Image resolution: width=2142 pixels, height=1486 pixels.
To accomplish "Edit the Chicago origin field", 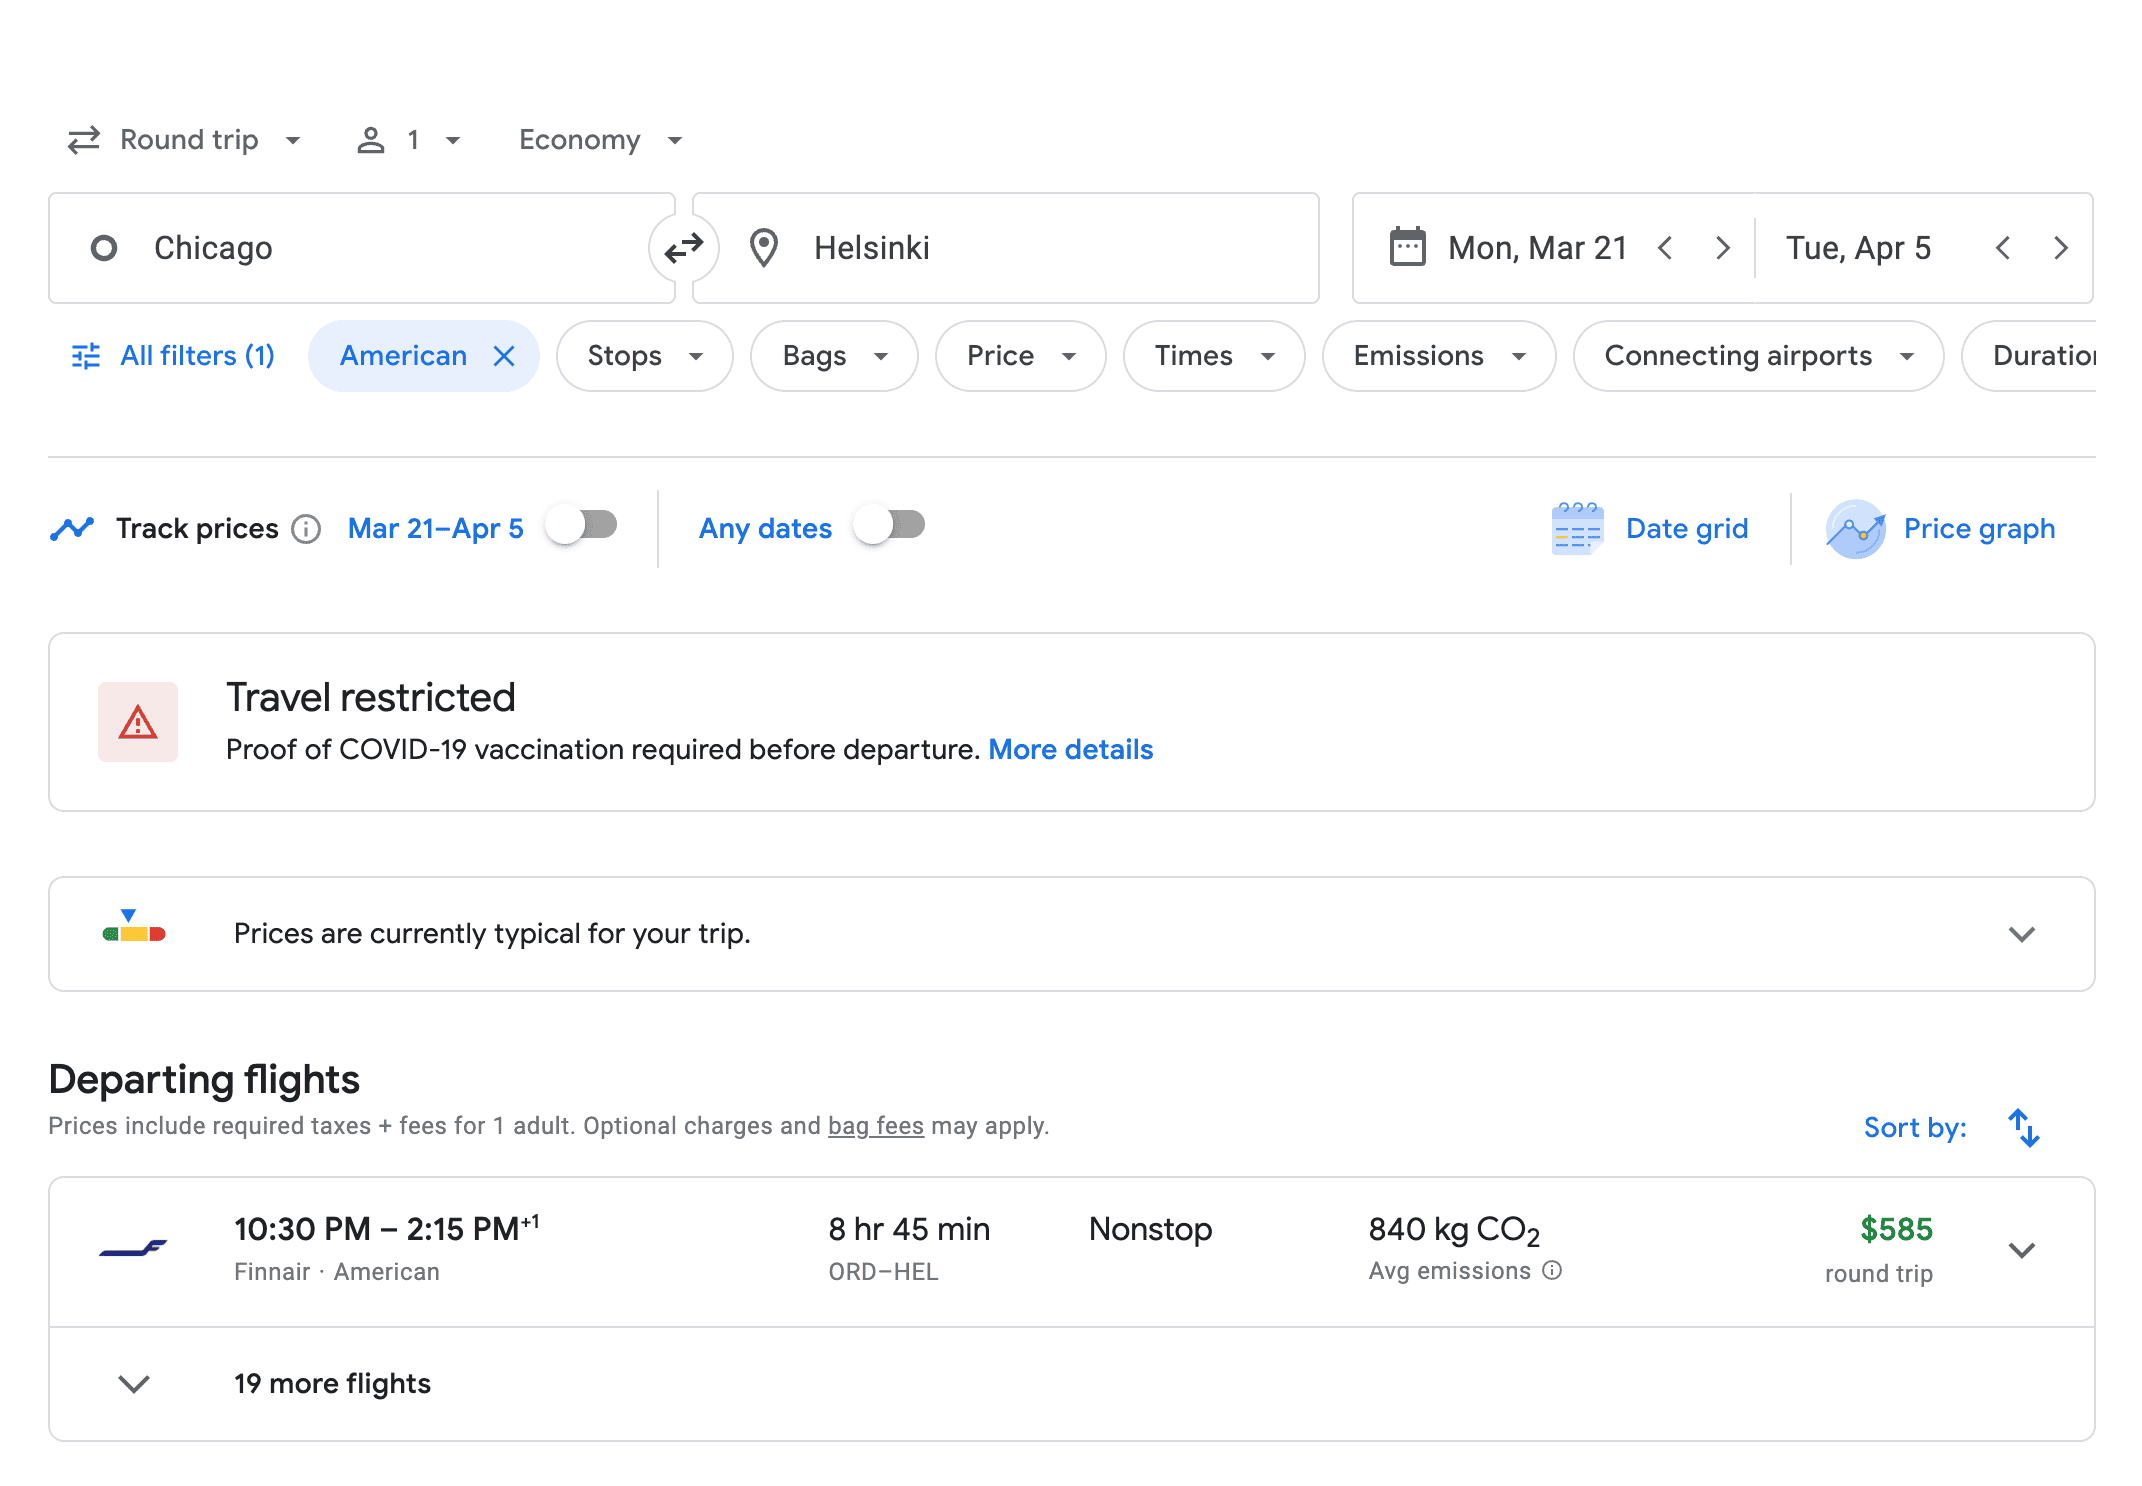I will 362,248.
